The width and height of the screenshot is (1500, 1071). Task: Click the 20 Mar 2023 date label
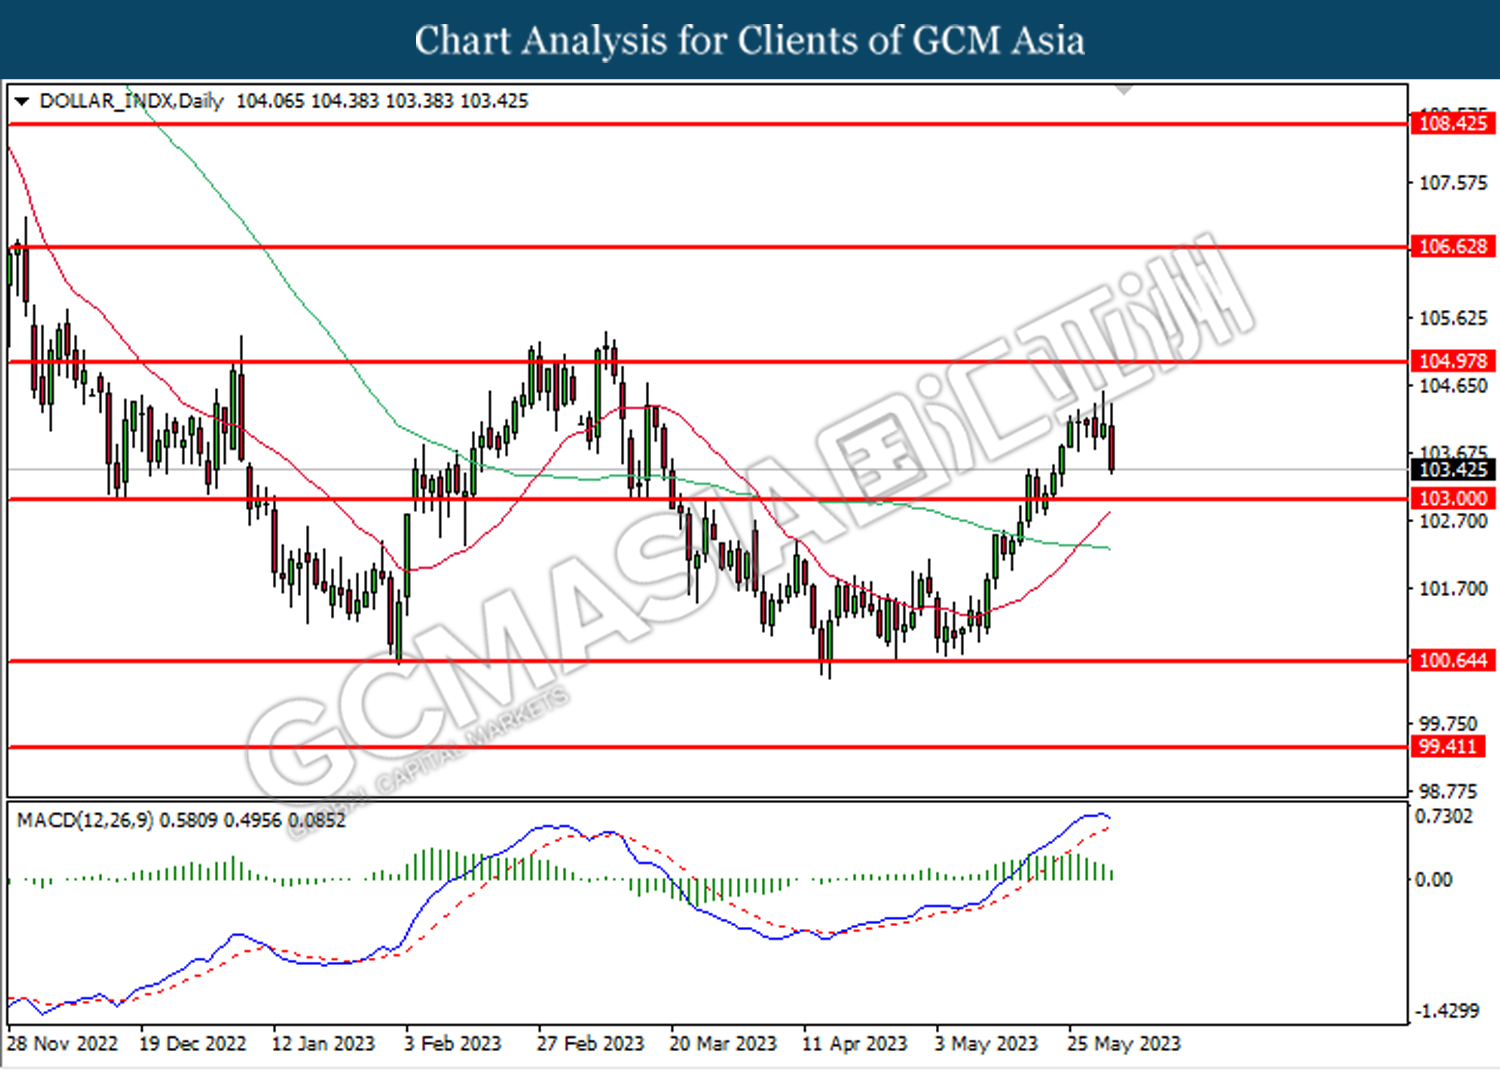[x=723, y=1043]
